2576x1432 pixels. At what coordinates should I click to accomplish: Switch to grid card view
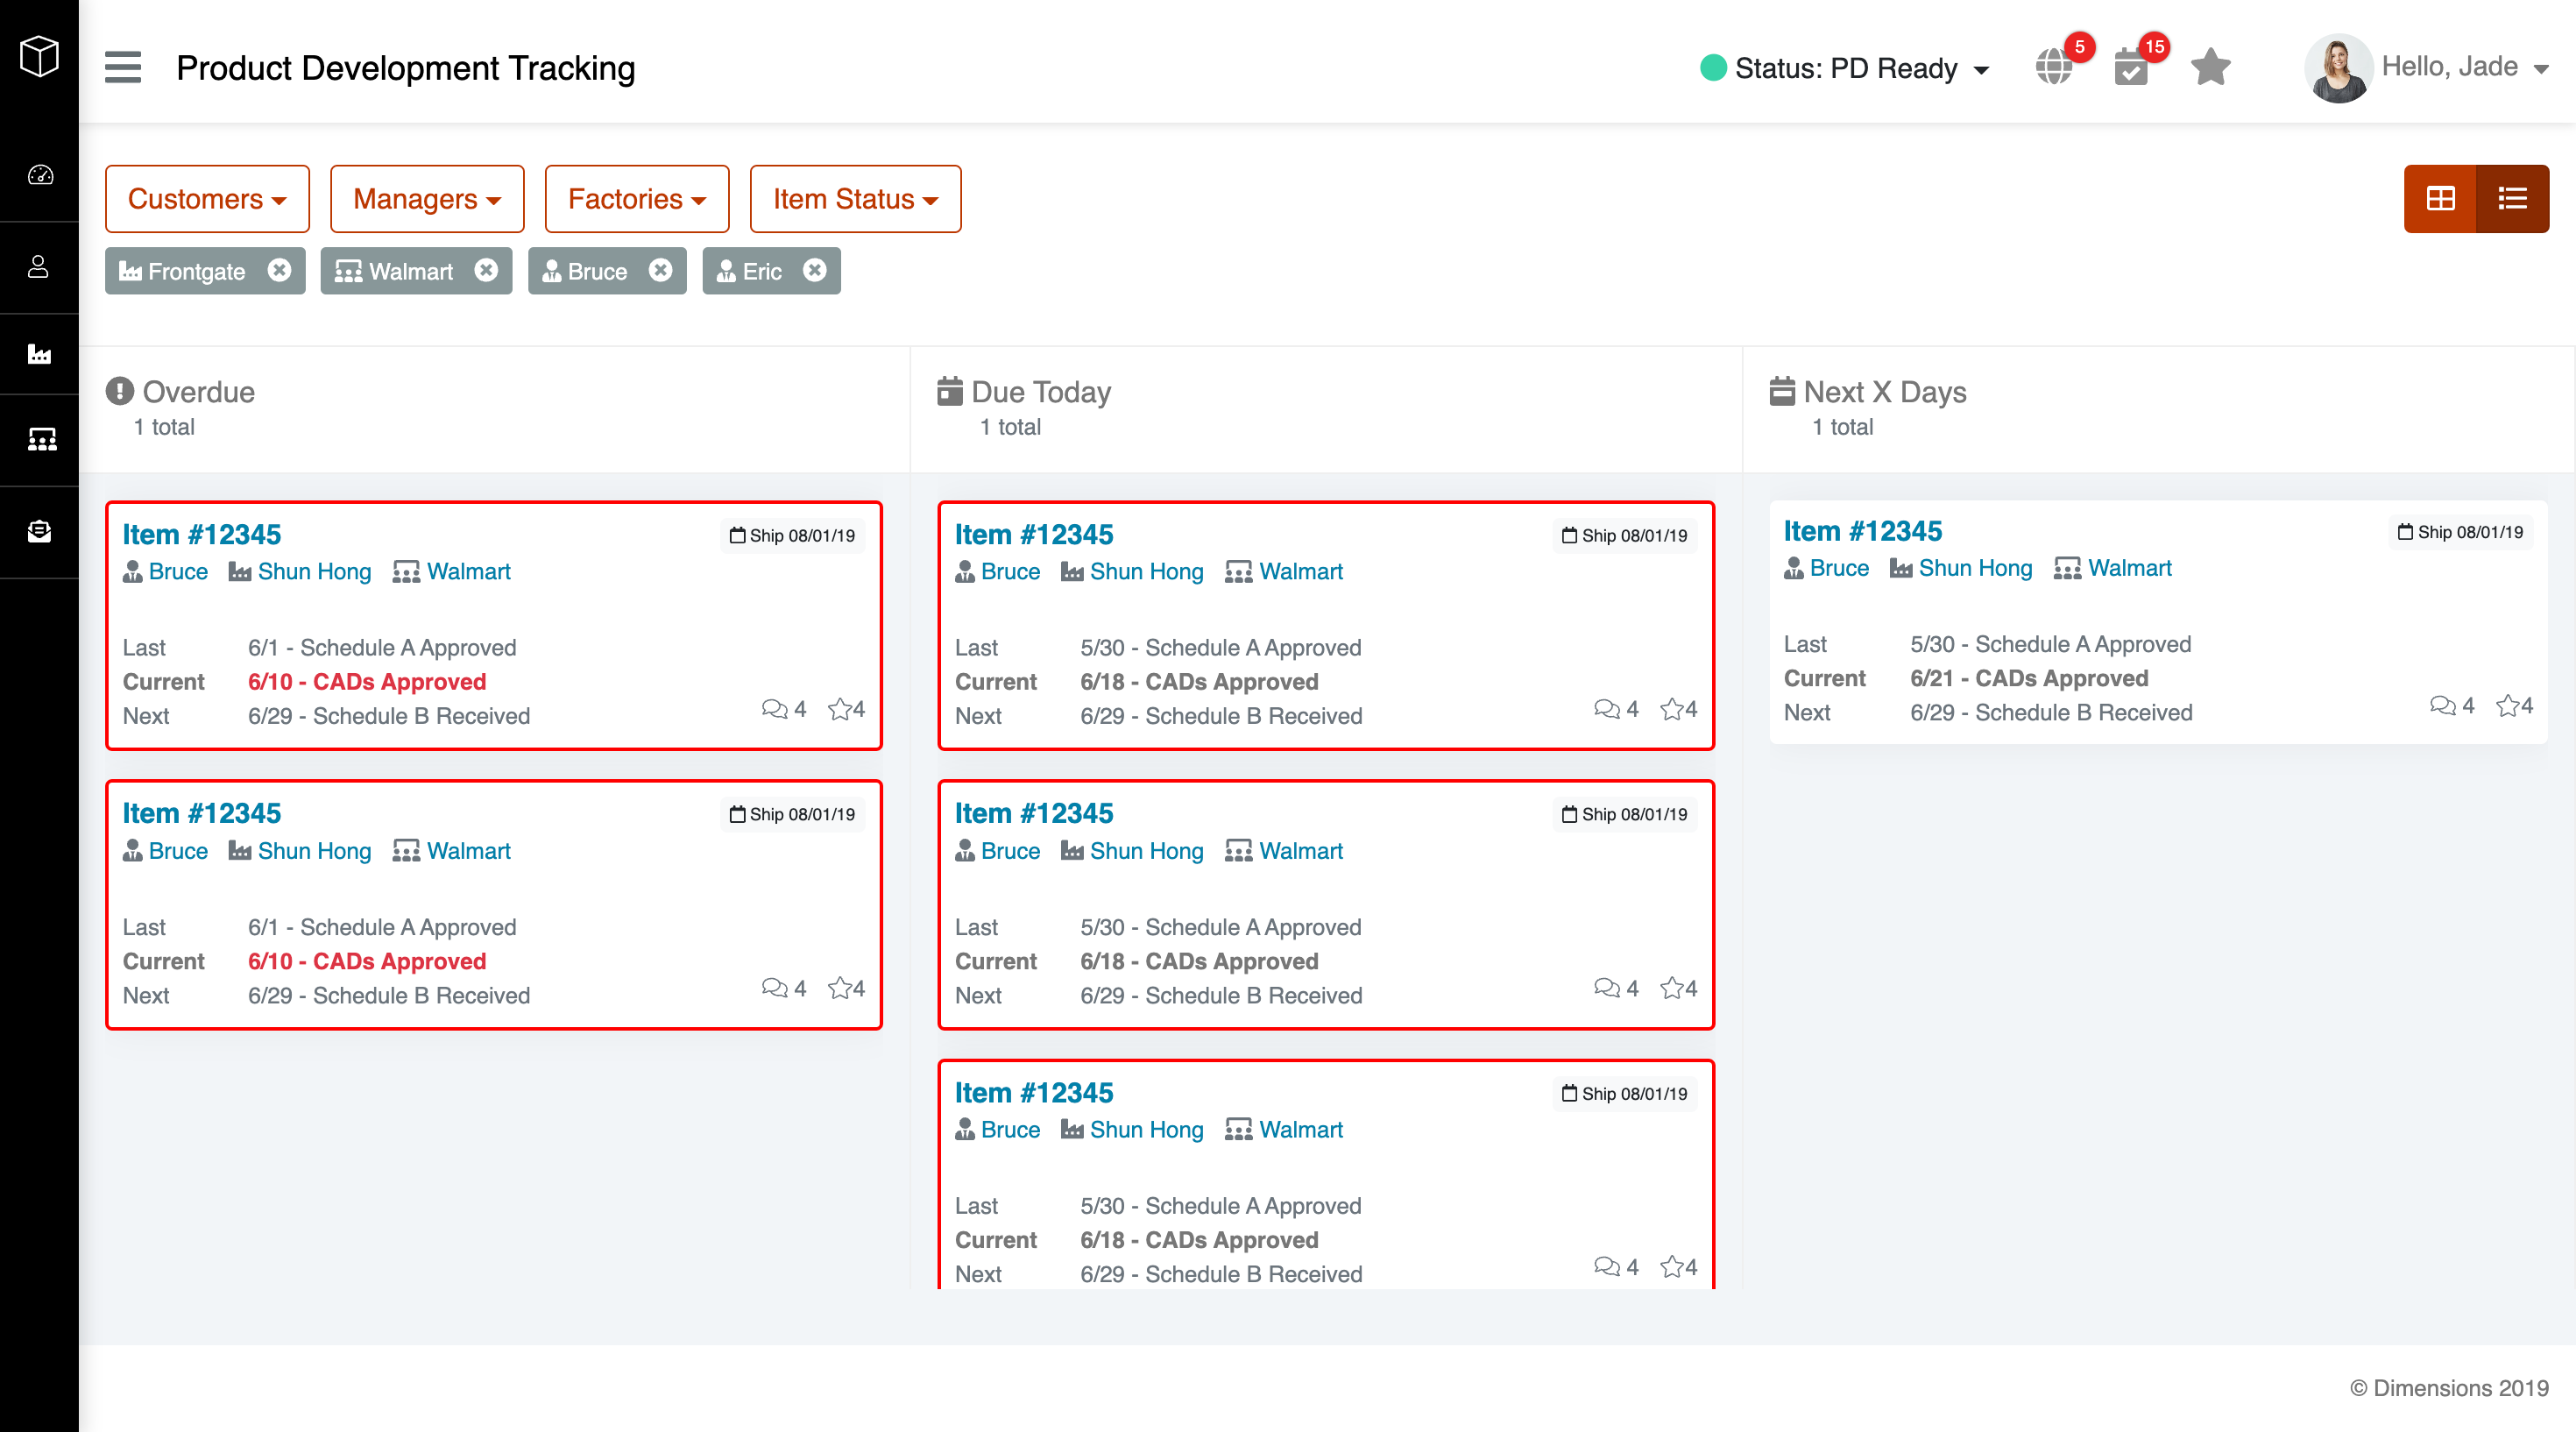pos(2440,199)
